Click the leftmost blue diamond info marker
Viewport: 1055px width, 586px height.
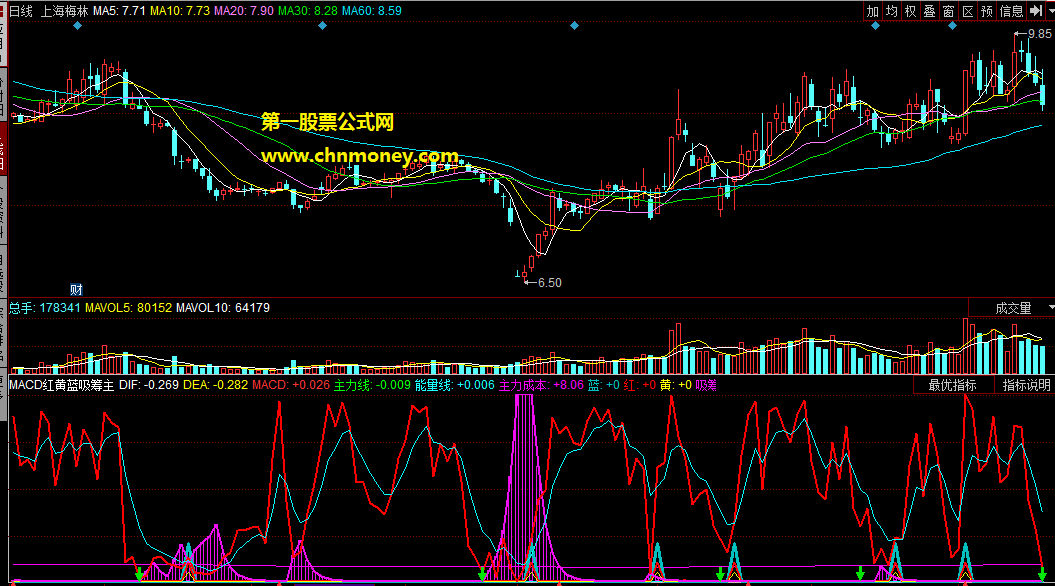(77, 26)
